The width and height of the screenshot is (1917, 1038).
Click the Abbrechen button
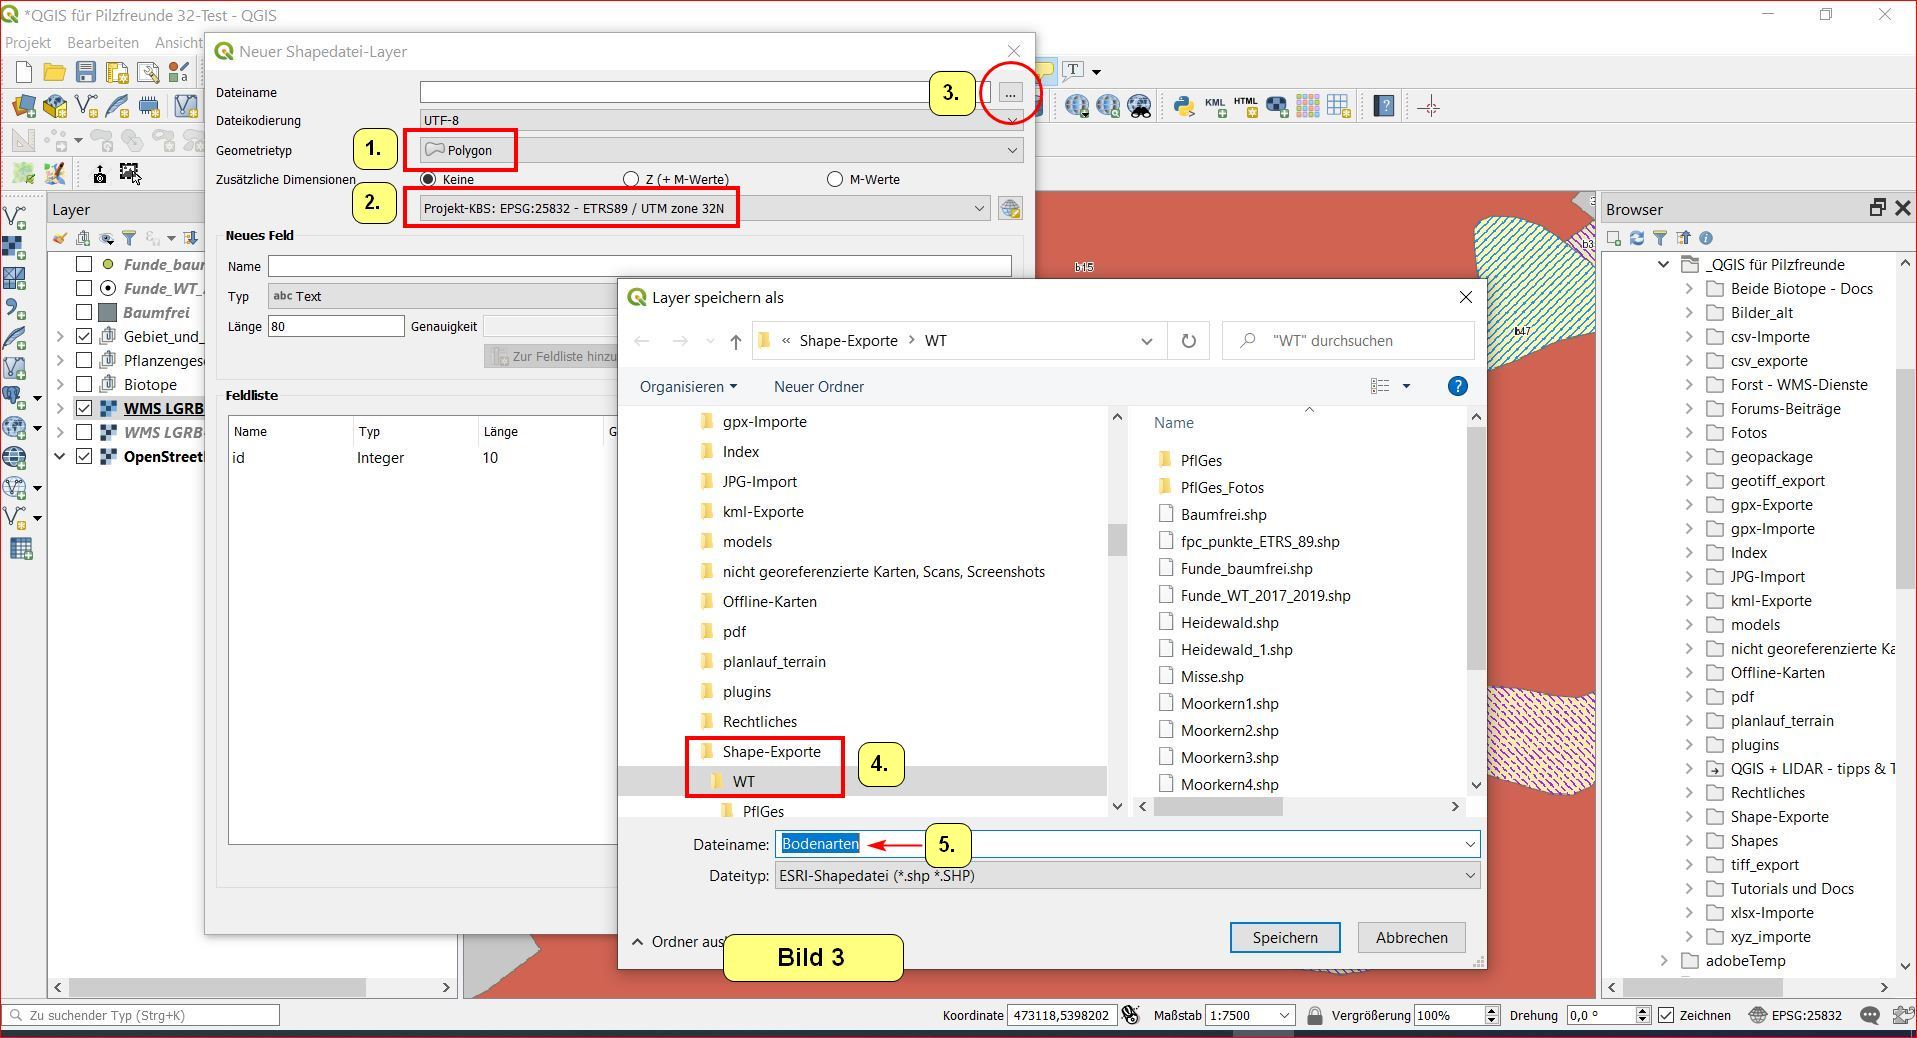click(1411, 938)
